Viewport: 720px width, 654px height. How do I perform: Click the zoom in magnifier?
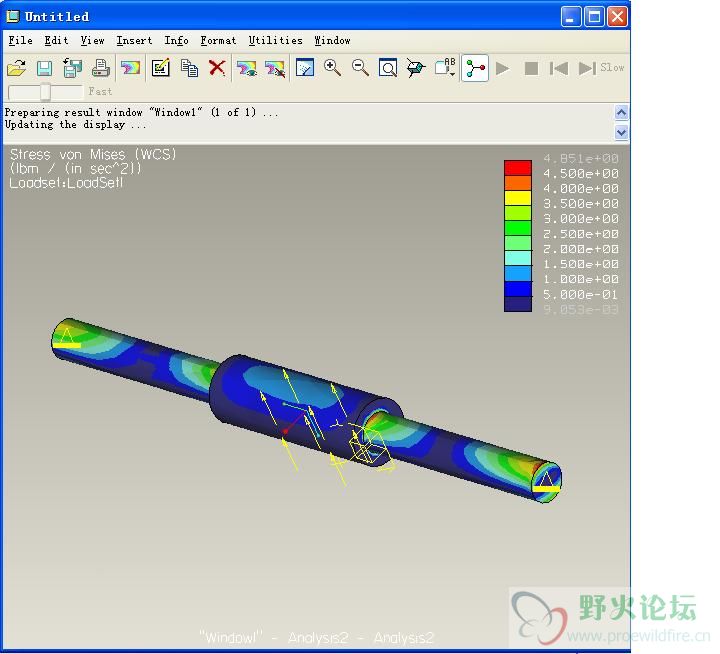332,68
